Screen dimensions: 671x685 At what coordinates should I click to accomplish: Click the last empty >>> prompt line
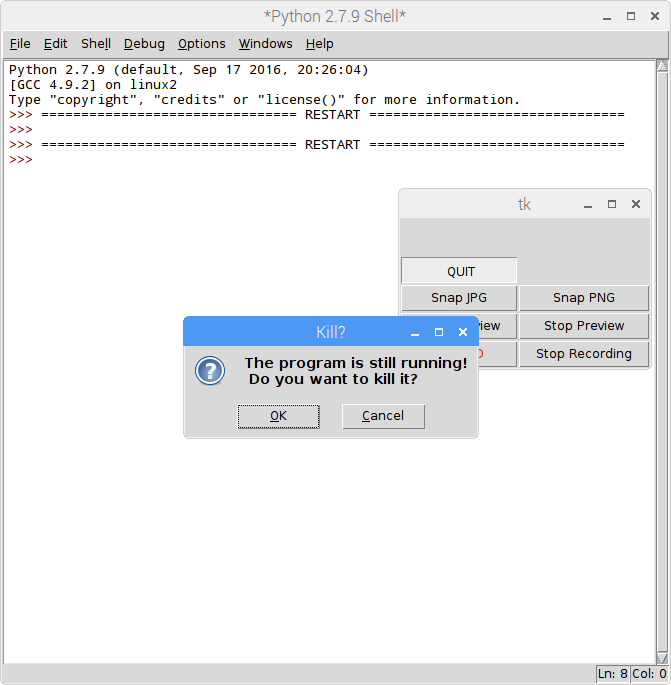click(21, 159)
